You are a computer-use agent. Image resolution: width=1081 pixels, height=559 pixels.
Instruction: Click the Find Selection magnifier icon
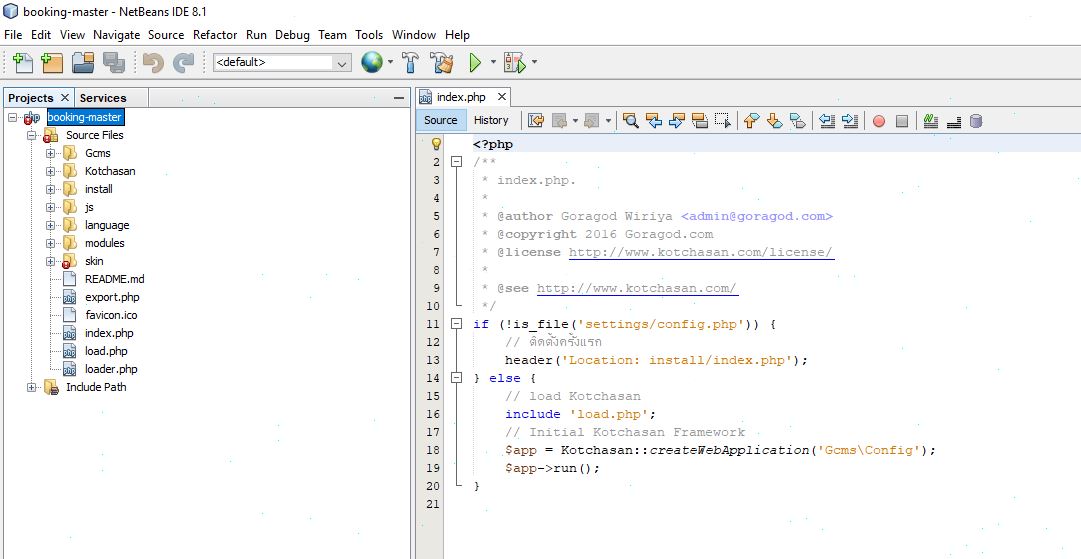click(x=630, y=121)
